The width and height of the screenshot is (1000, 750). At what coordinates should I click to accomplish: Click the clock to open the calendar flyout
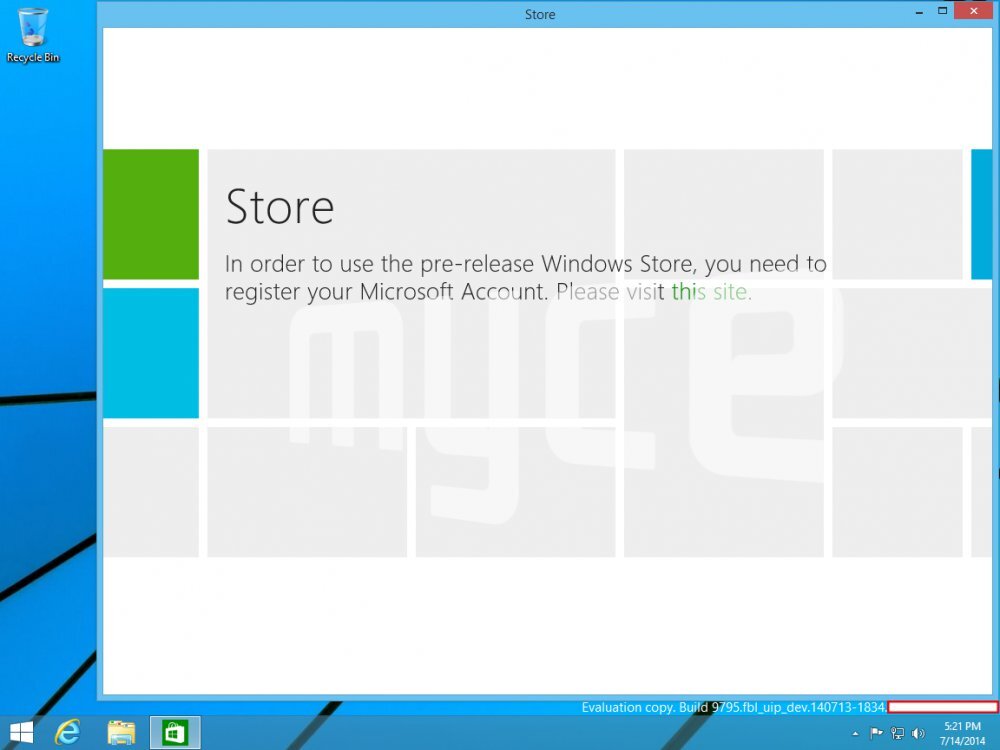click(x=962, y=728)
